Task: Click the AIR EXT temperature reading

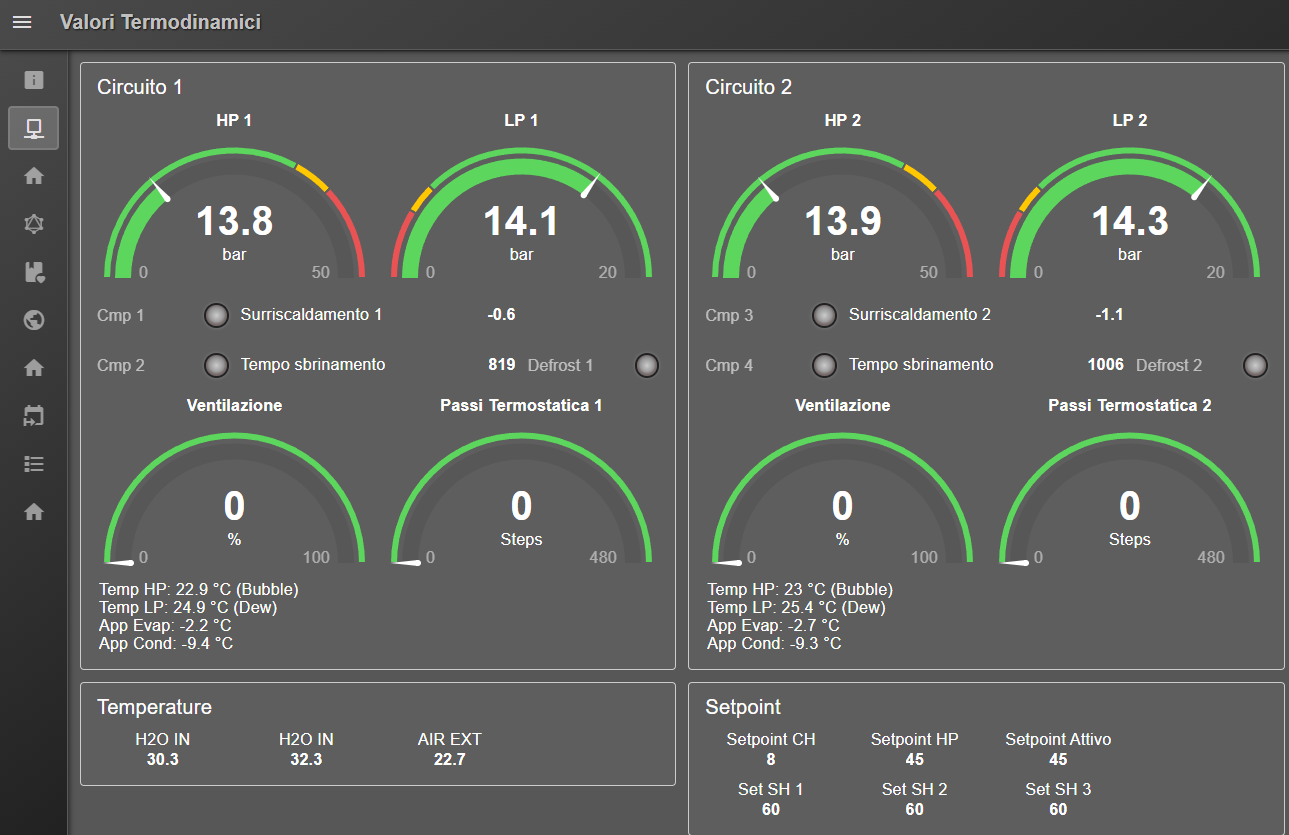Action: (x=449, y=760)
